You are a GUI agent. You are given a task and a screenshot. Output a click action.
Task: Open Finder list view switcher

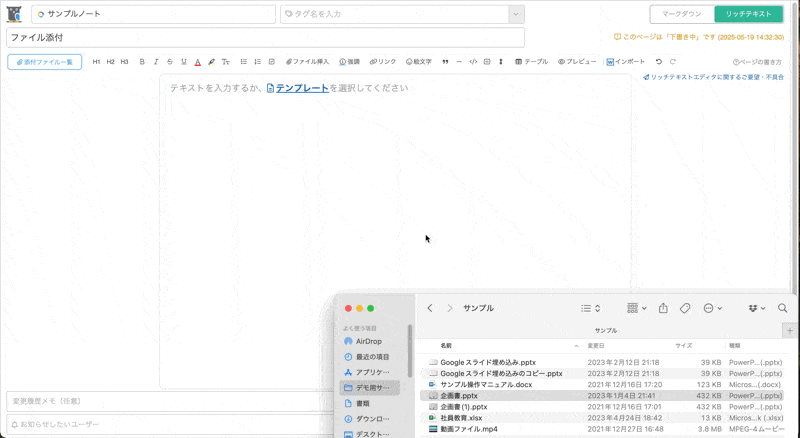tap(590, 308)
